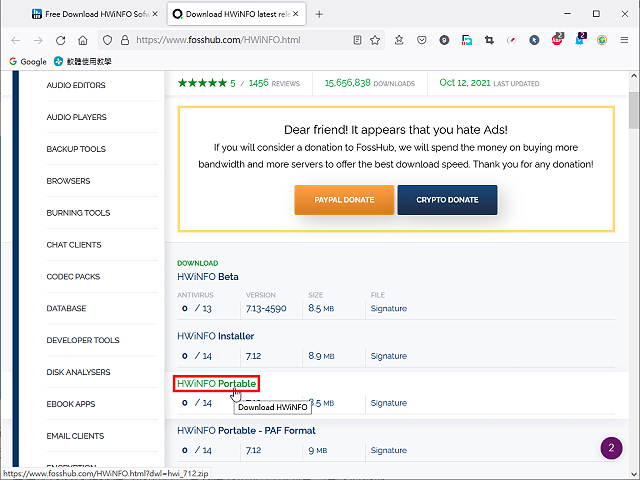Click the PAYPAL DONATE button

344,200
